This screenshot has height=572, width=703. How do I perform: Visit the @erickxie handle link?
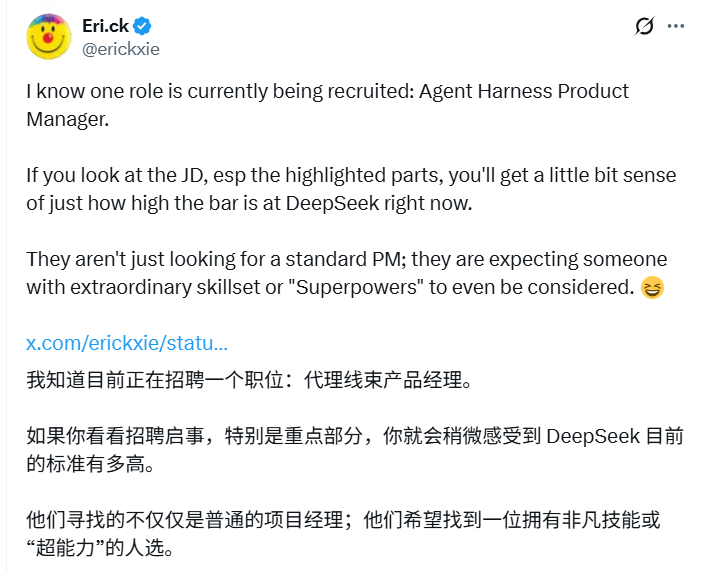click(121, 49)
